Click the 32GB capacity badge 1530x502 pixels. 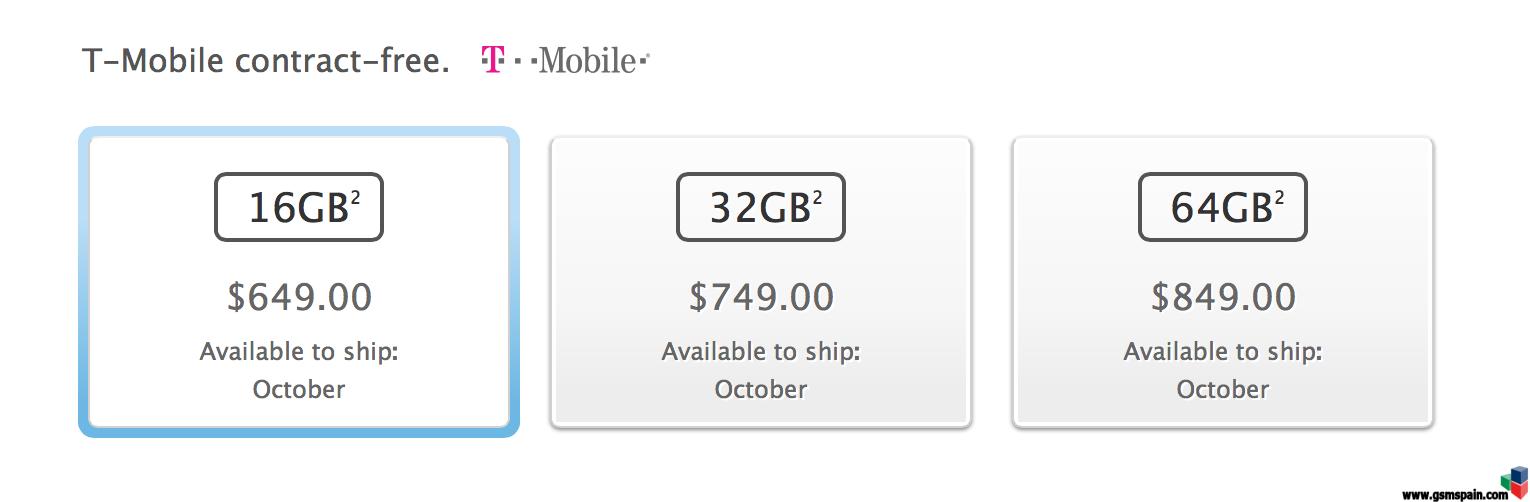coord(761,207)
